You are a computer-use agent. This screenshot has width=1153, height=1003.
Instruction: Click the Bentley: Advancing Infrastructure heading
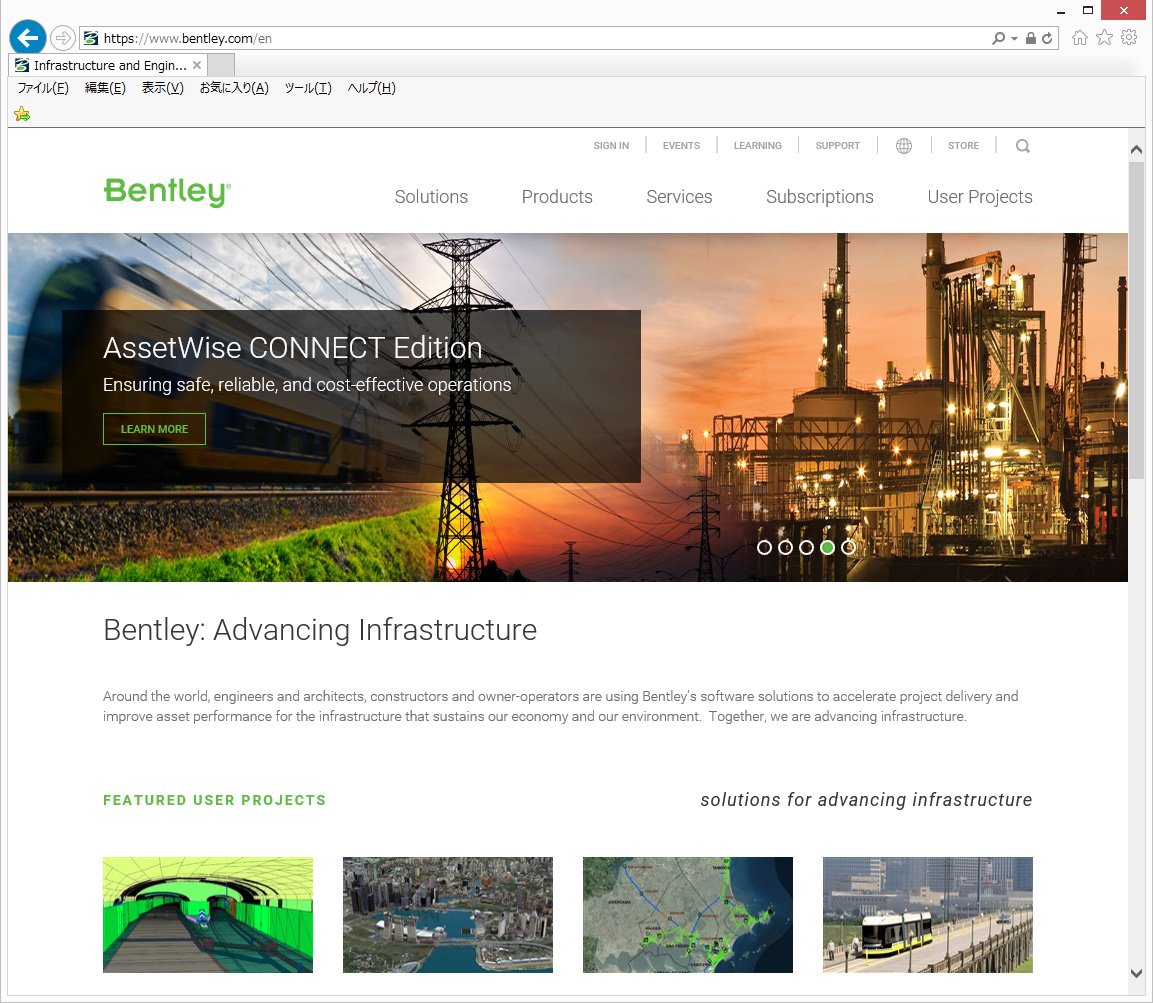[320, 630]
